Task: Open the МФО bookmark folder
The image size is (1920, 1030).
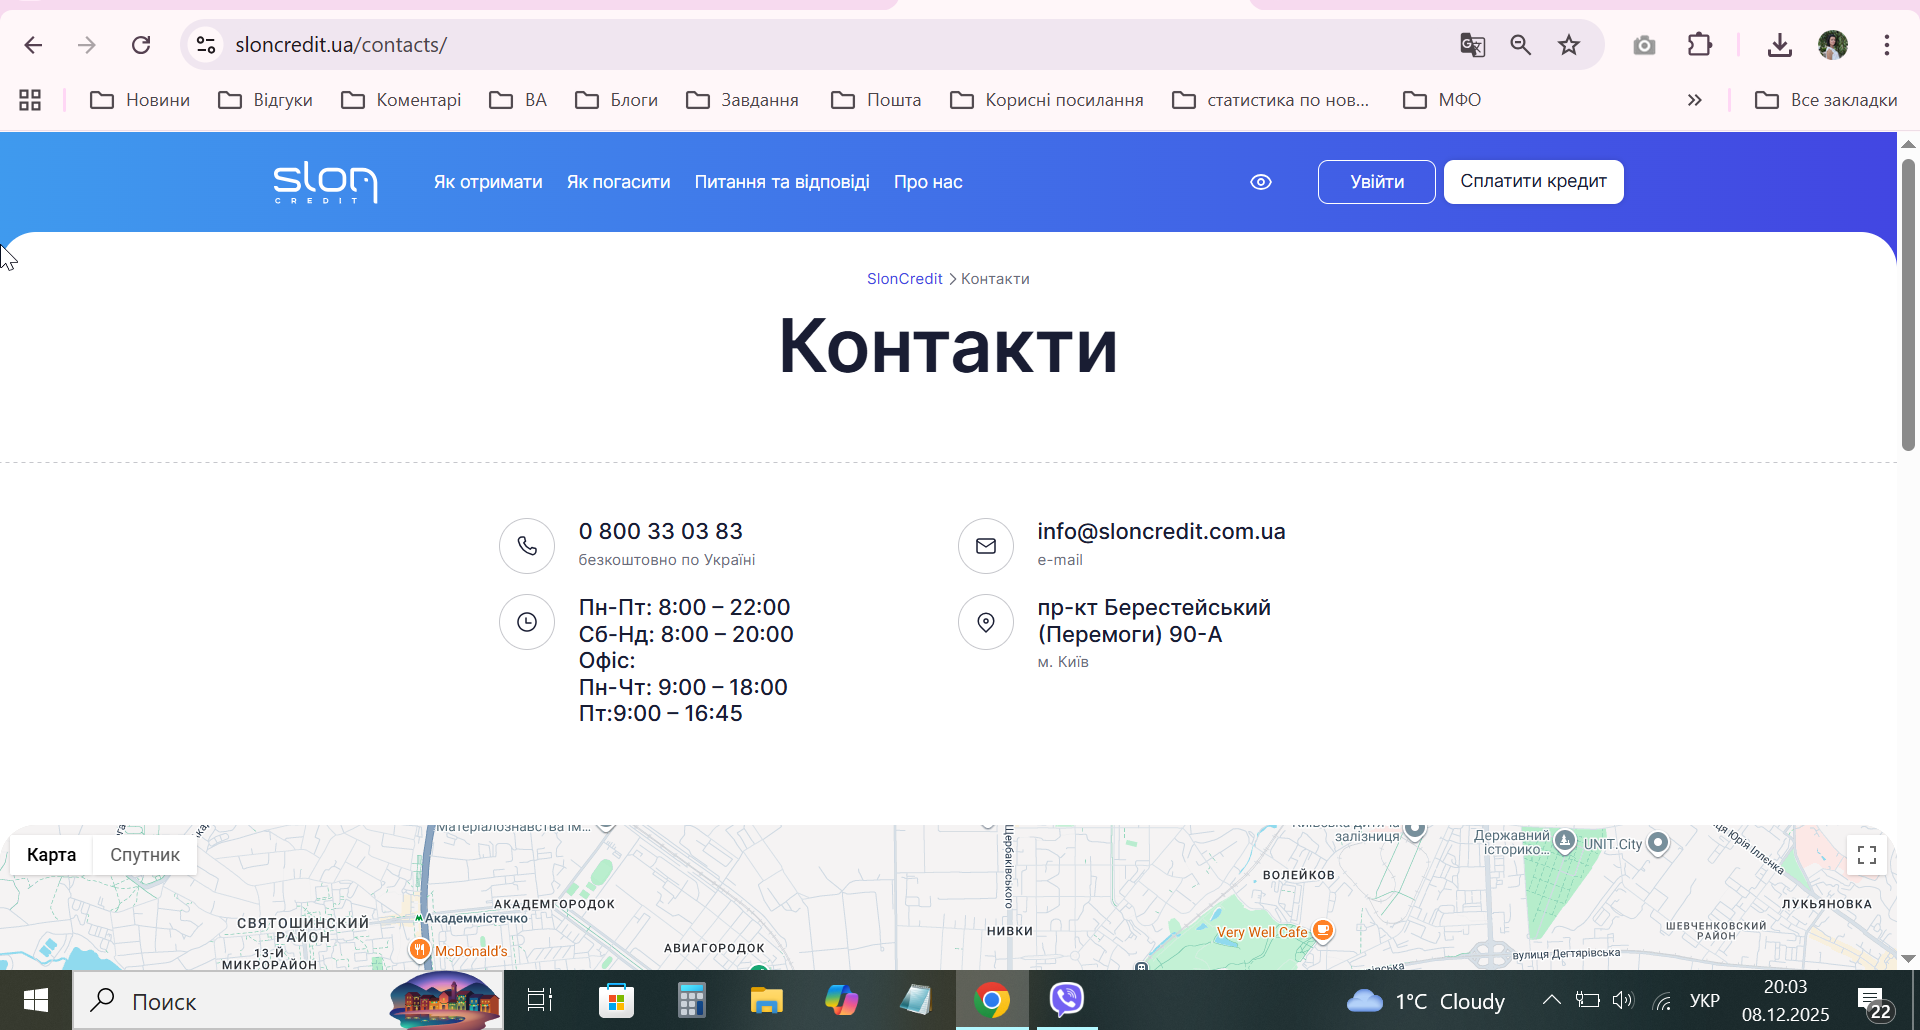Action: pyautogui.click(x=1442, y=100)
